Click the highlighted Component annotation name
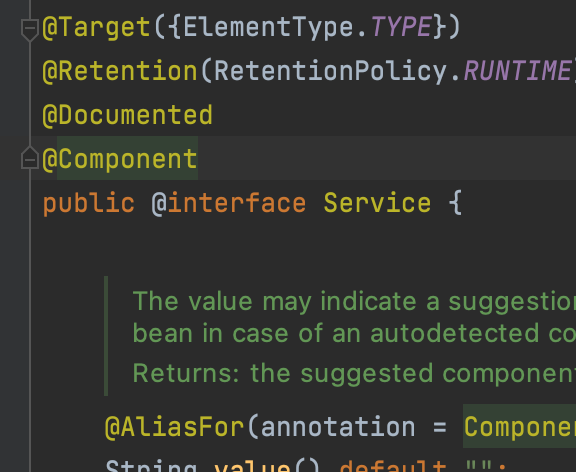 click(127, 158)
